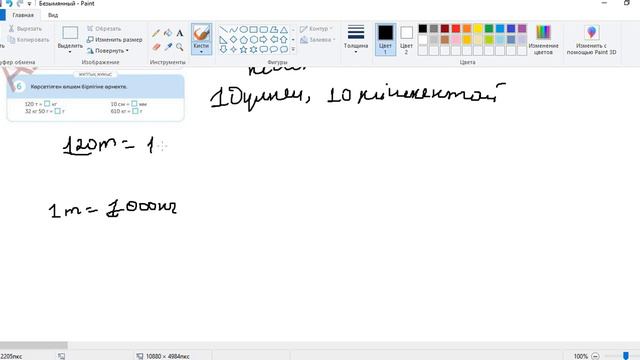Choose the five-point star shape

pyautogui.click(x=244, y=49)
